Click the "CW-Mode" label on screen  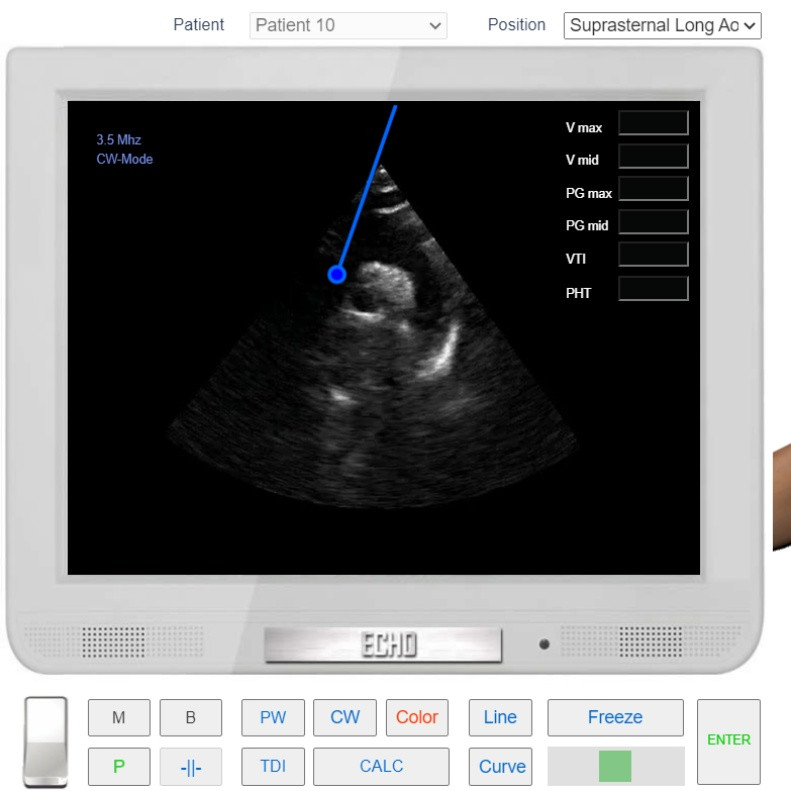coord(125,159)
